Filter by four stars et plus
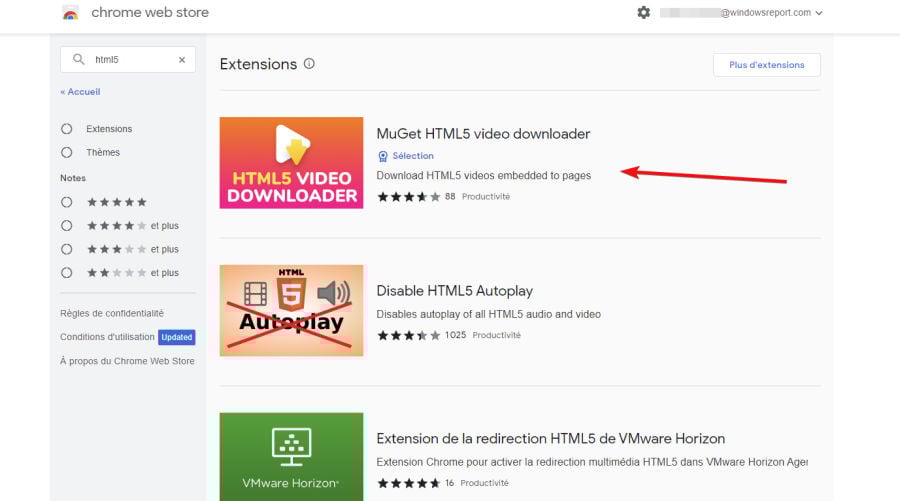 67,226
